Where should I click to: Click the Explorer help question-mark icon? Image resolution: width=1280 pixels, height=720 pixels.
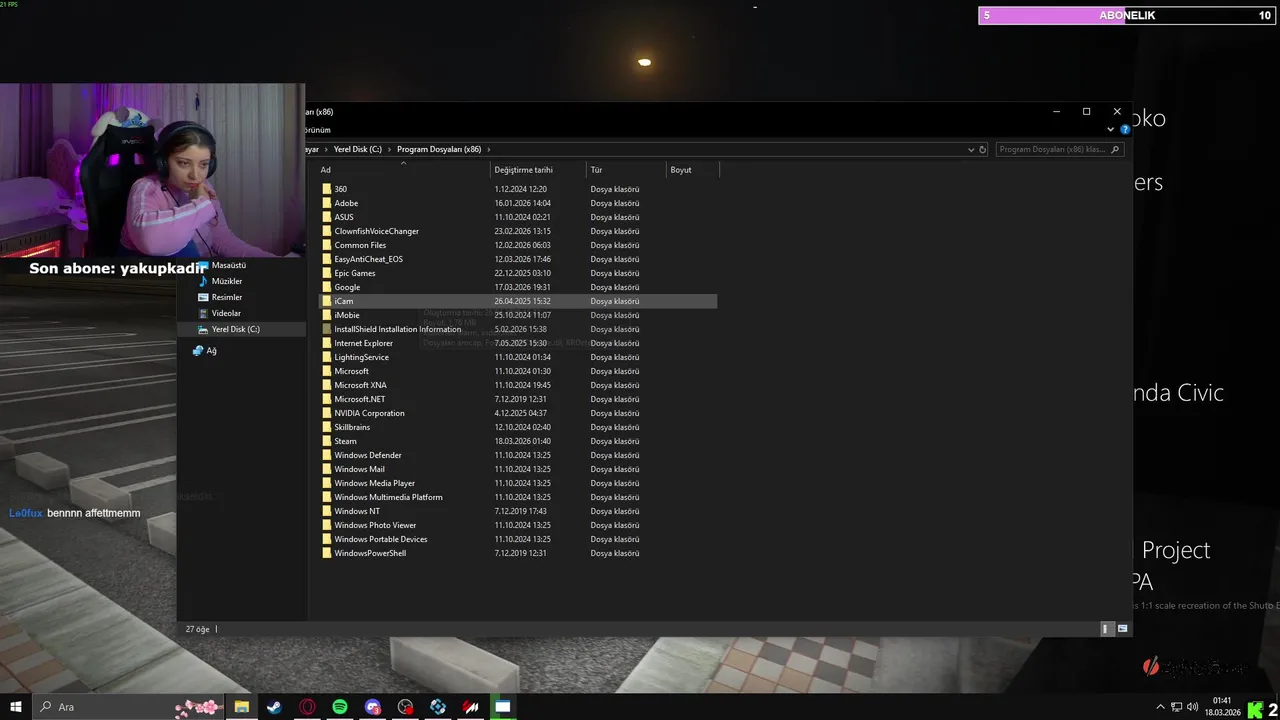(x=1125, y=129)
